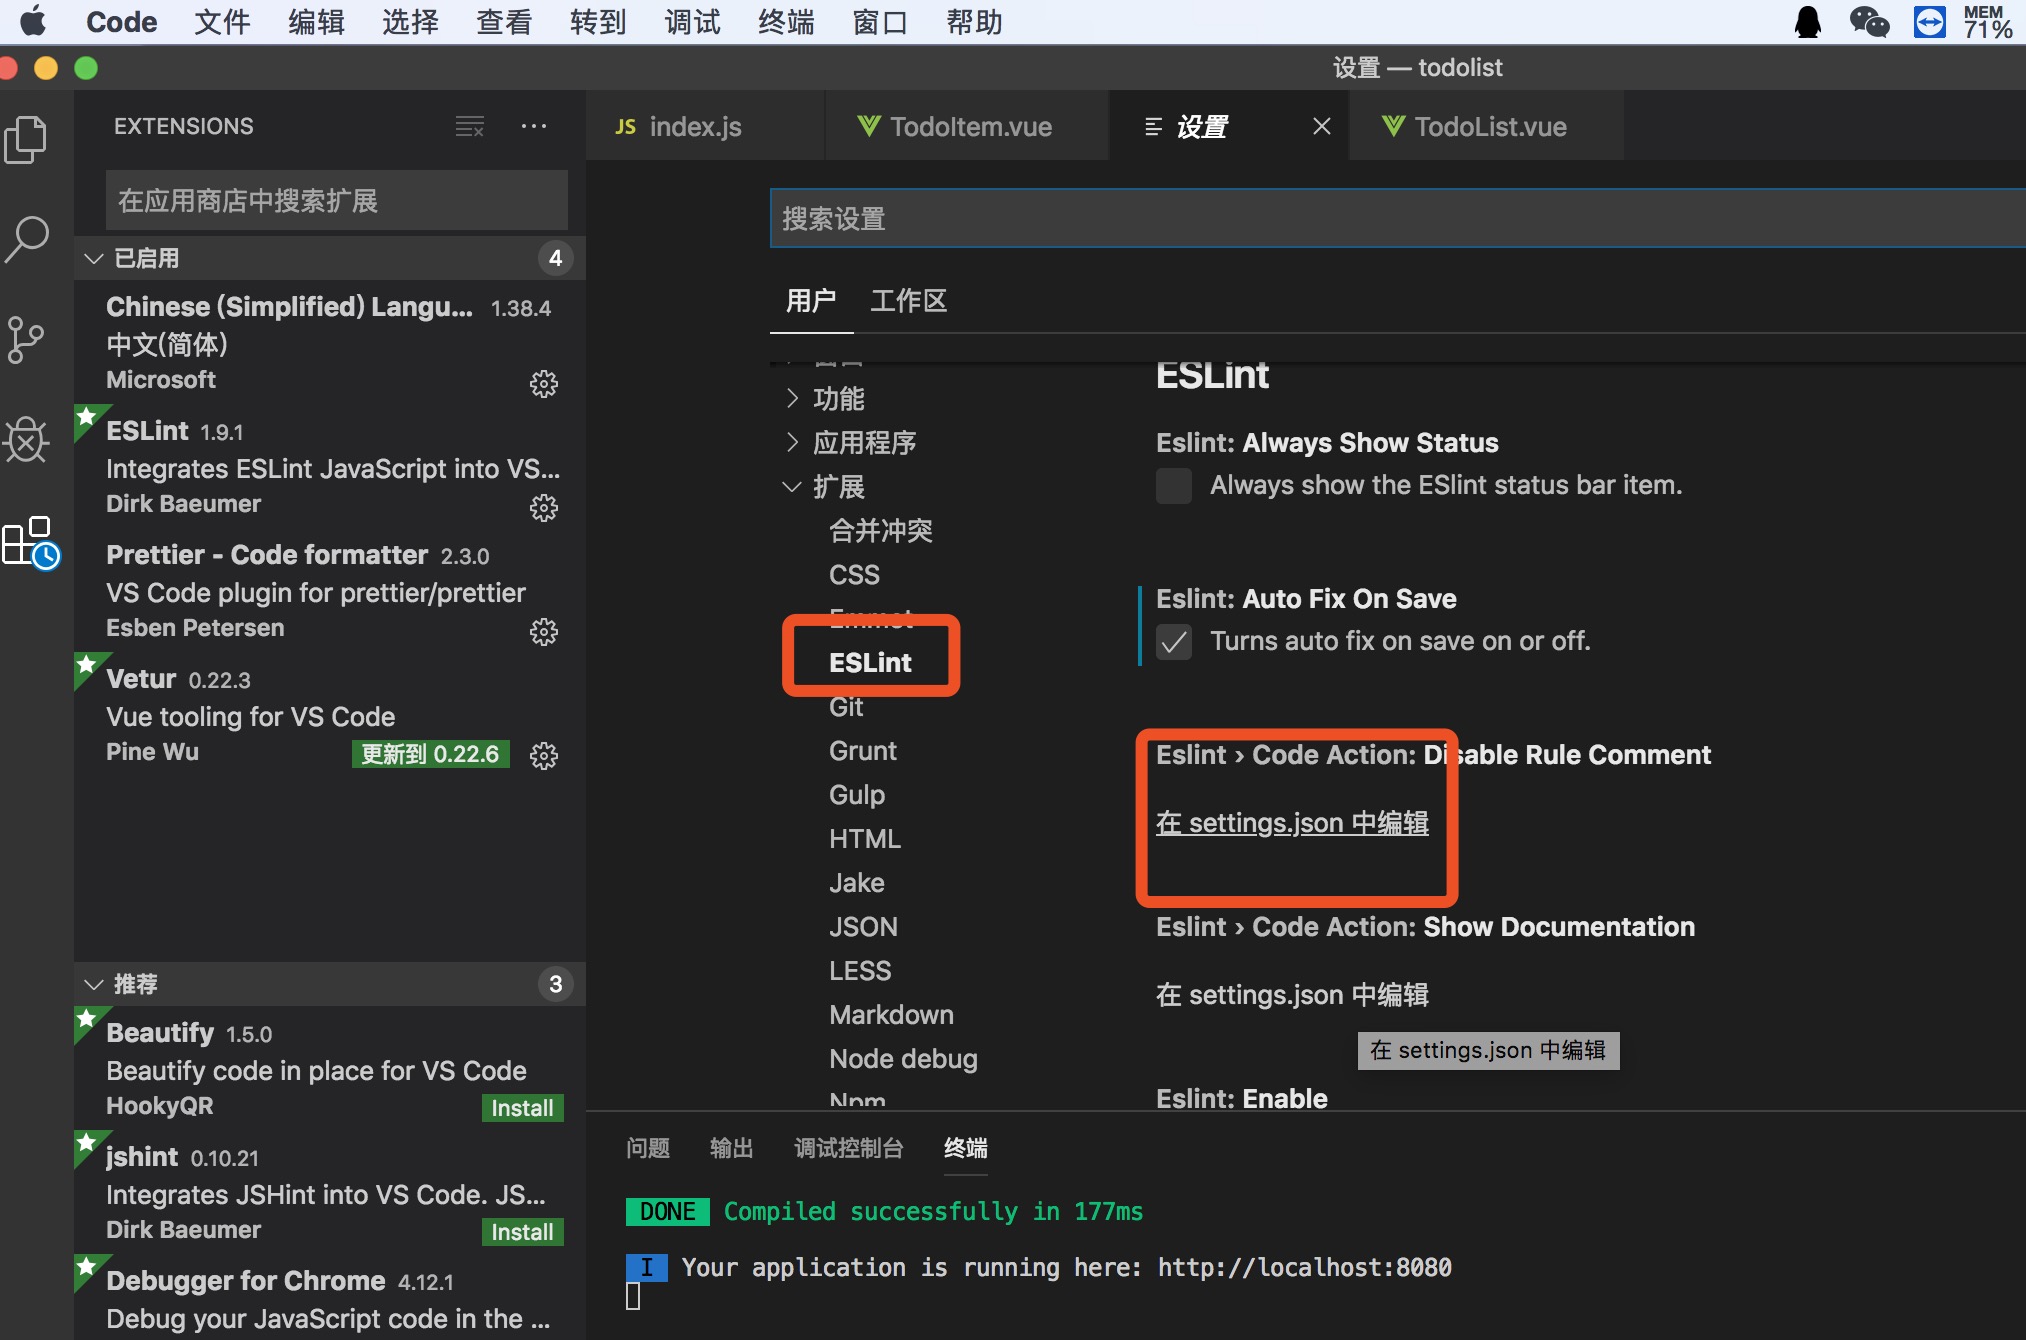Open the Search view in activity bar

[x=27, y=240]
